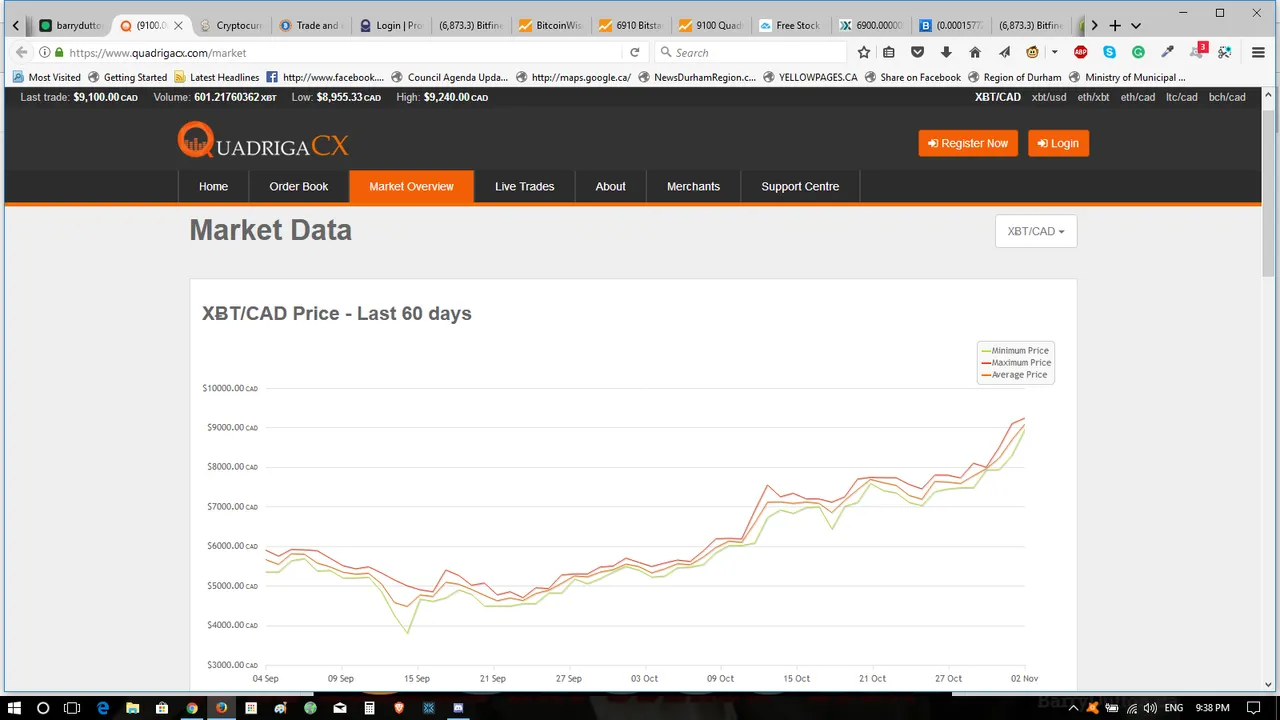Open the Calculator from the taskbar
This screenshot has width=1280, height=720.
(x=369, y=708)
